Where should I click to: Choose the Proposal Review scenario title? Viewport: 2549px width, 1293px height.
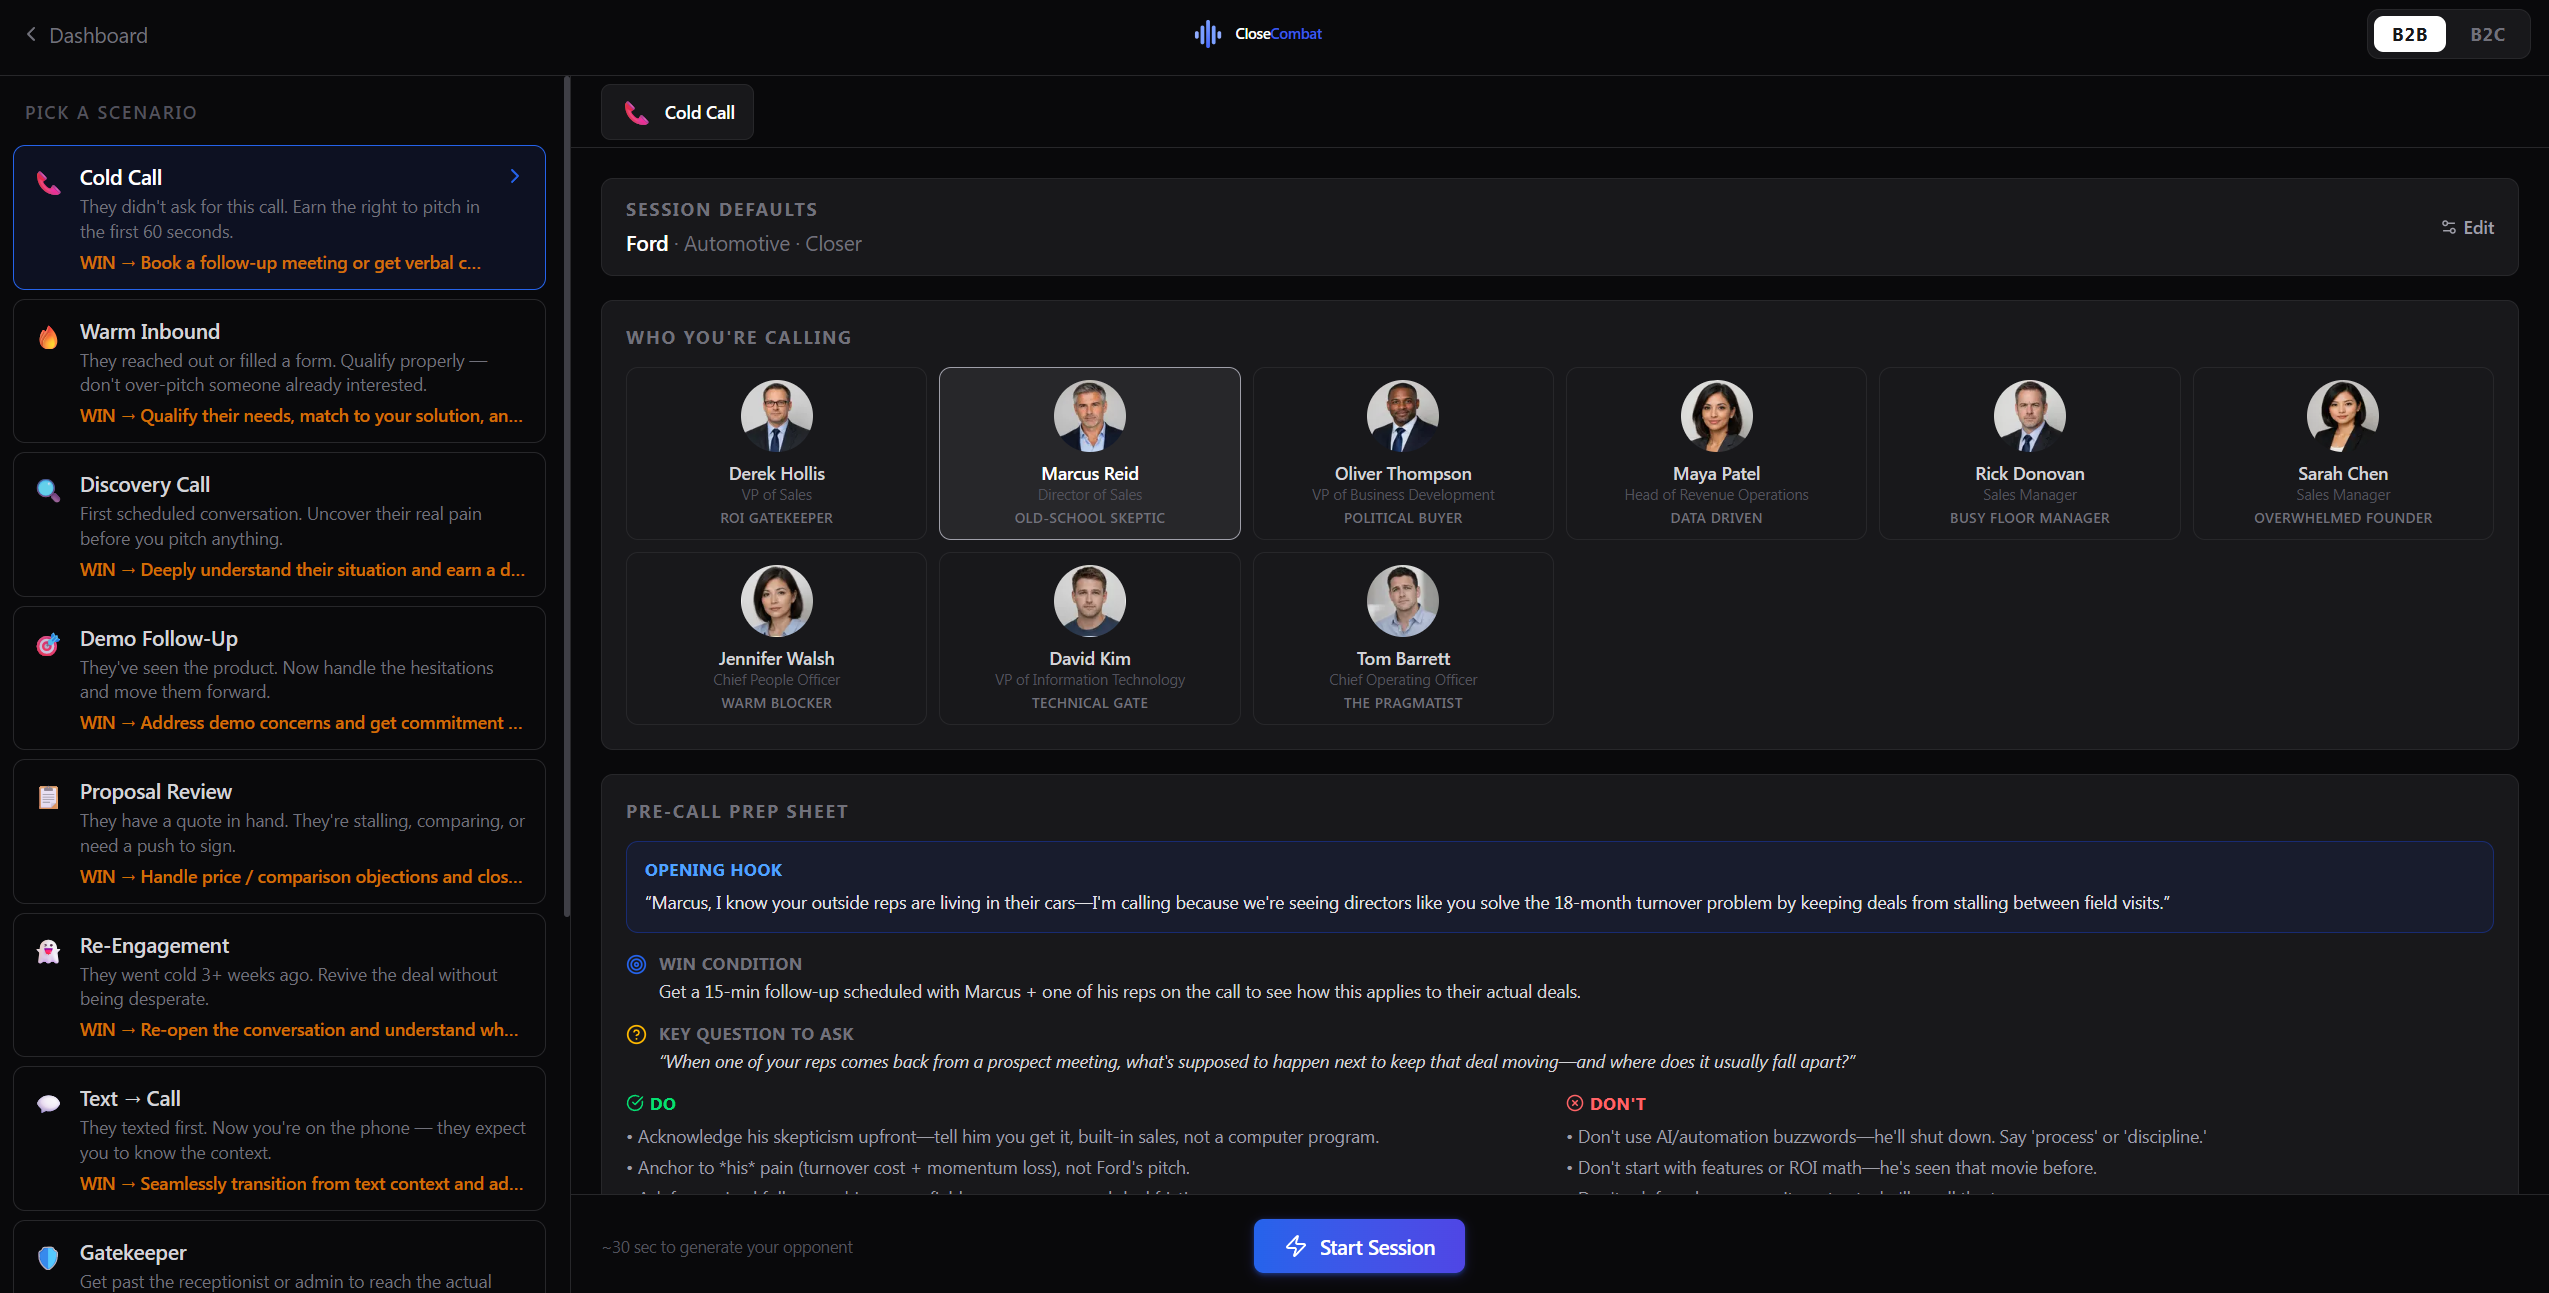[156, 792]
